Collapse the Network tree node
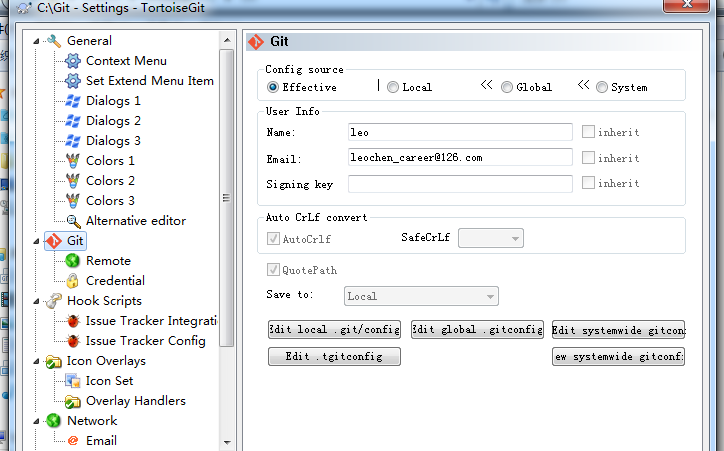724x451 pixels. (36, 421)
